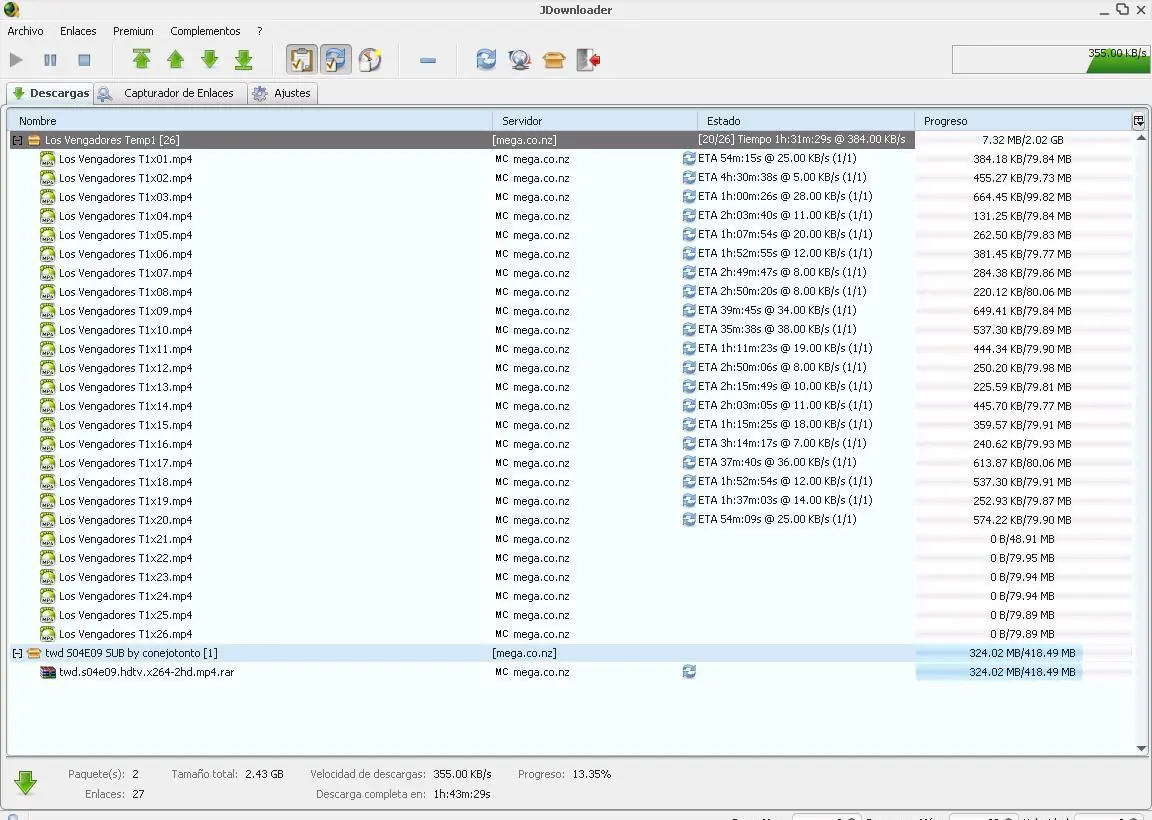The width and height of the screenshot is (1152, 820).
Task: Click the vertical scrollbar down arrow
Action: point(1141,749)
